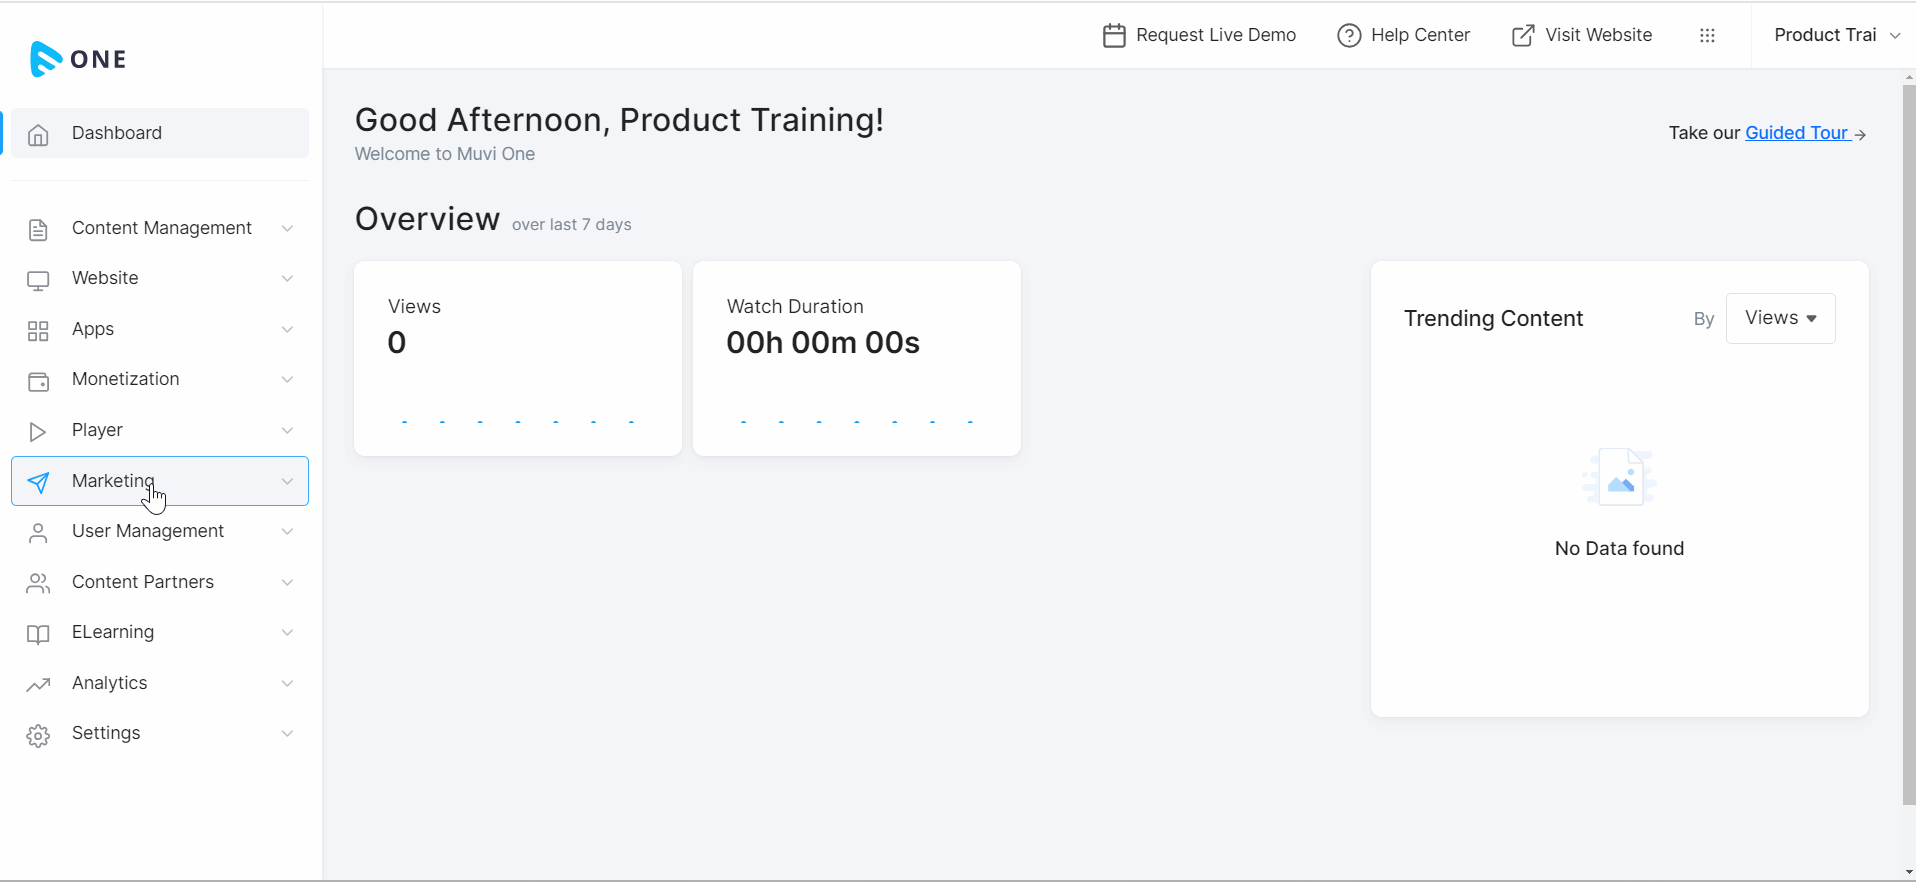Viewport: 1916px width, 882px height.
Task: Expand the Analytics menu chevron
Action: click(287, 683)
